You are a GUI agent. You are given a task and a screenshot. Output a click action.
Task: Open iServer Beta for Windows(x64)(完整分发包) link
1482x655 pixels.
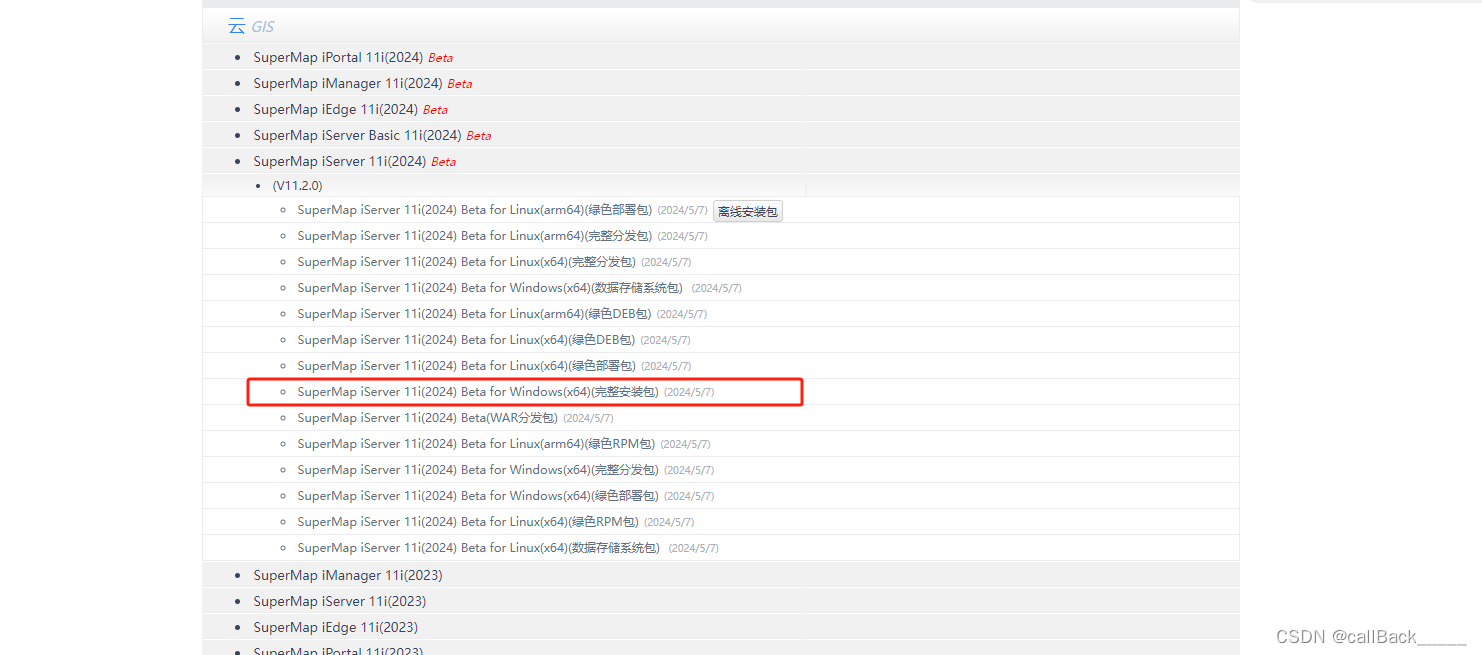click(x=478, y=470)
